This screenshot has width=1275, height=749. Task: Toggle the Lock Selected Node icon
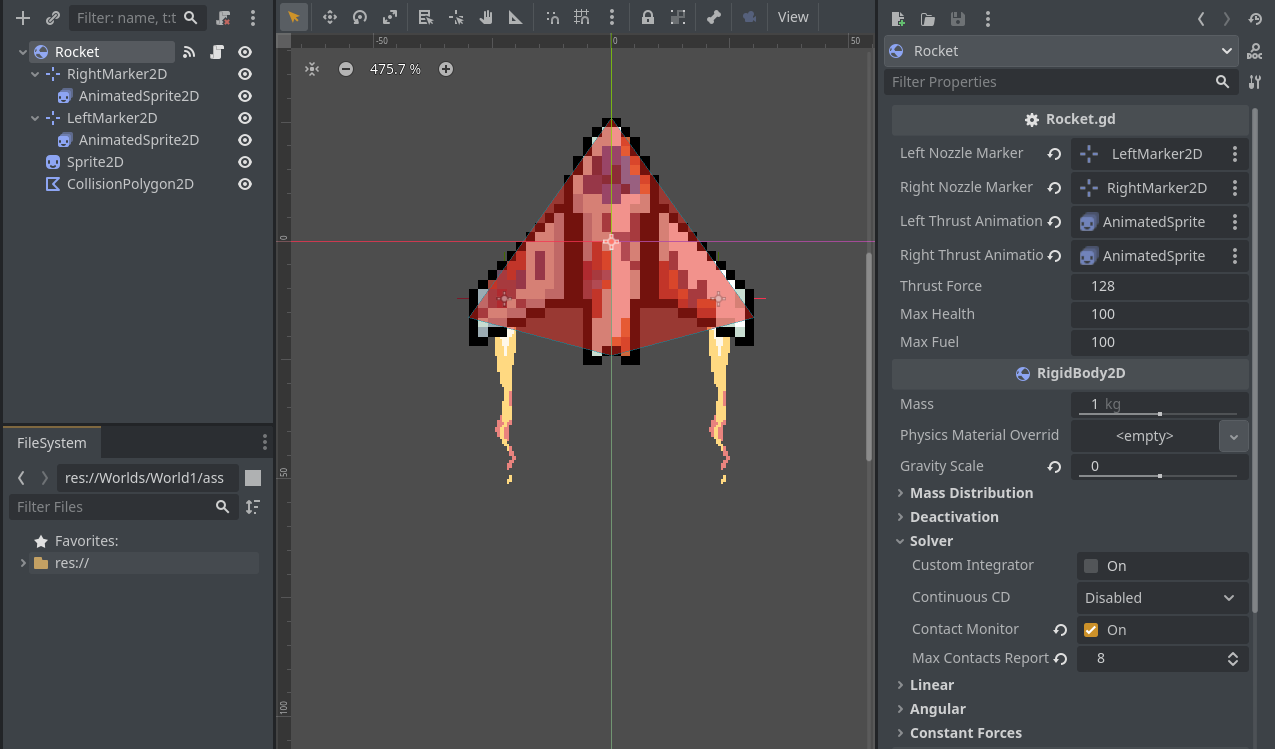click(x=648, y=17)
